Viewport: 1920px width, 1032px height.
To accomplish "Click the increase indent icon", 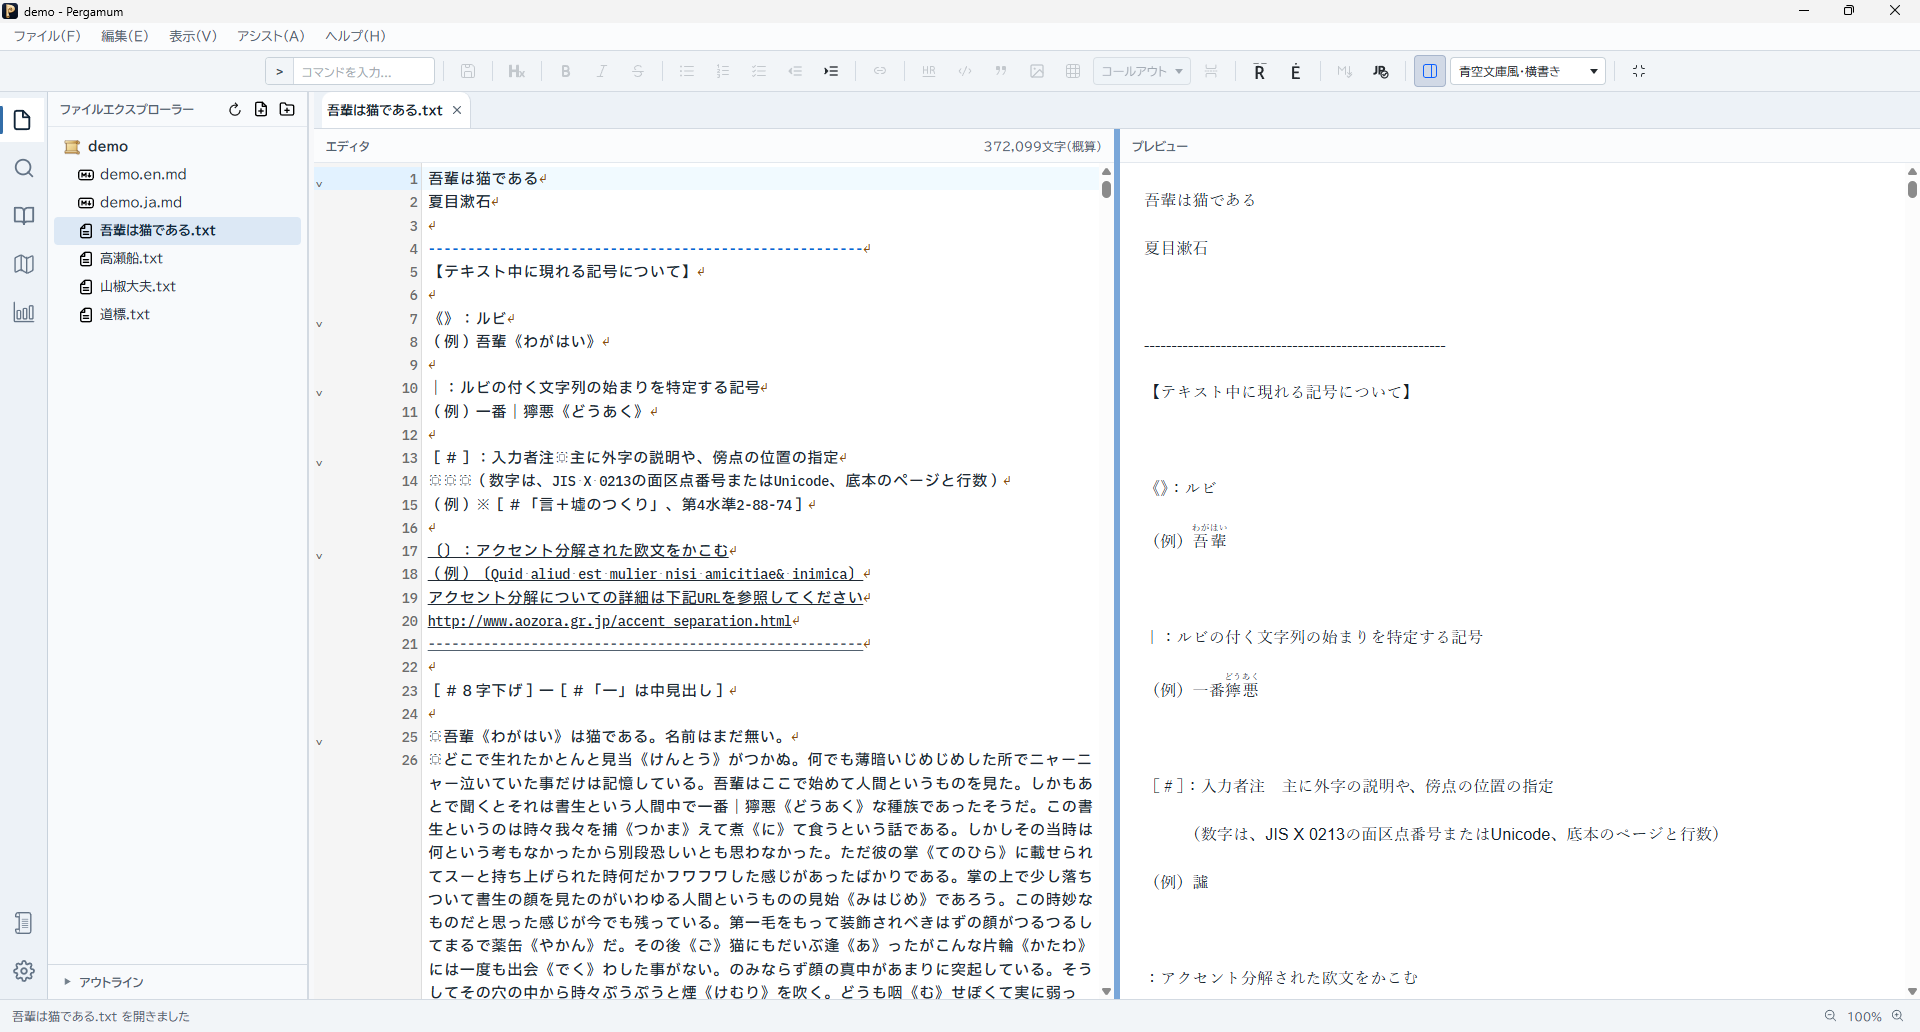I will point(831,71).
